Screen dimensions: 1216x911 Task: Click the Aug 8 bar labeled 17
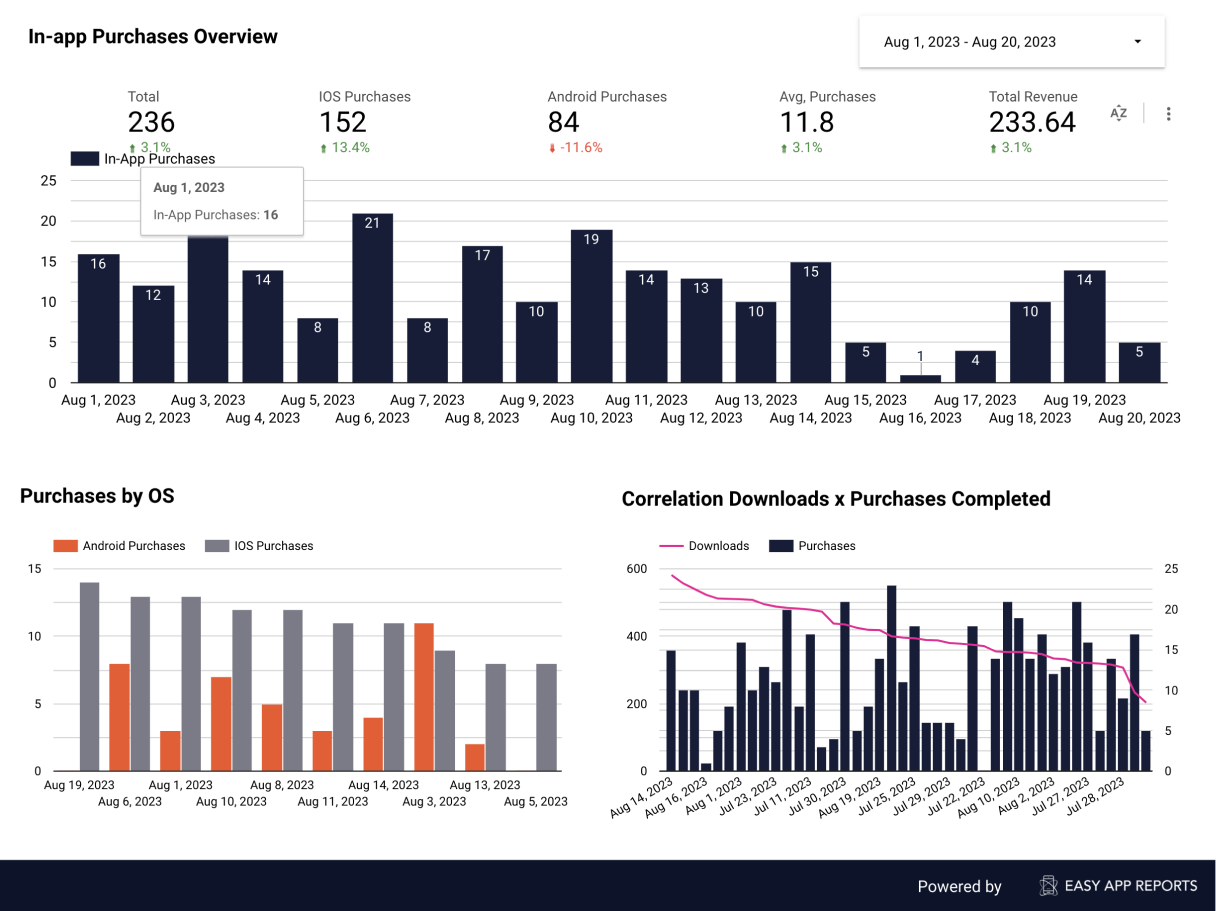[x=482, y=314]
